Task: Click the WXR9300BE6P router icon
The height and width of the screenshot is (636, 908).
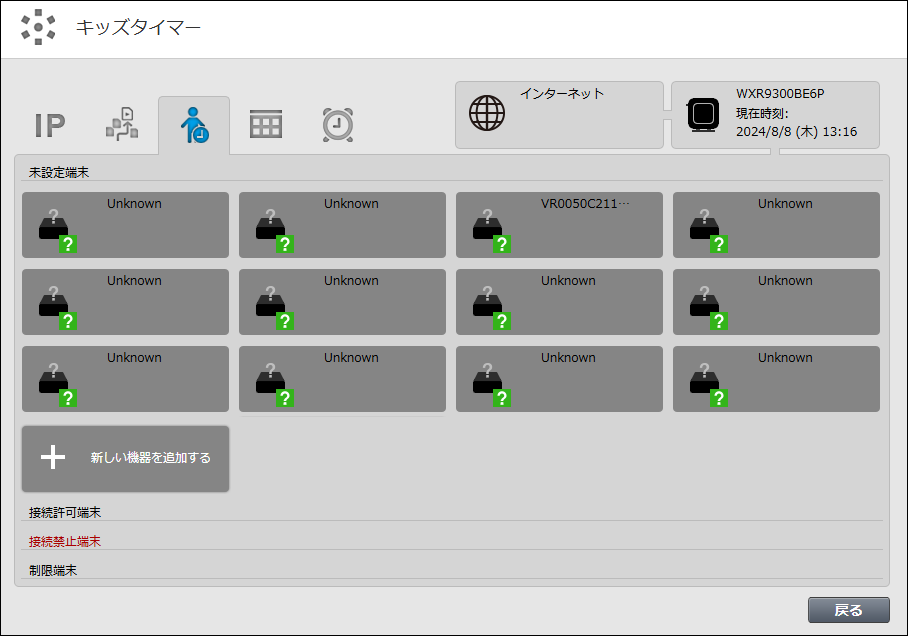Action: 704,114
